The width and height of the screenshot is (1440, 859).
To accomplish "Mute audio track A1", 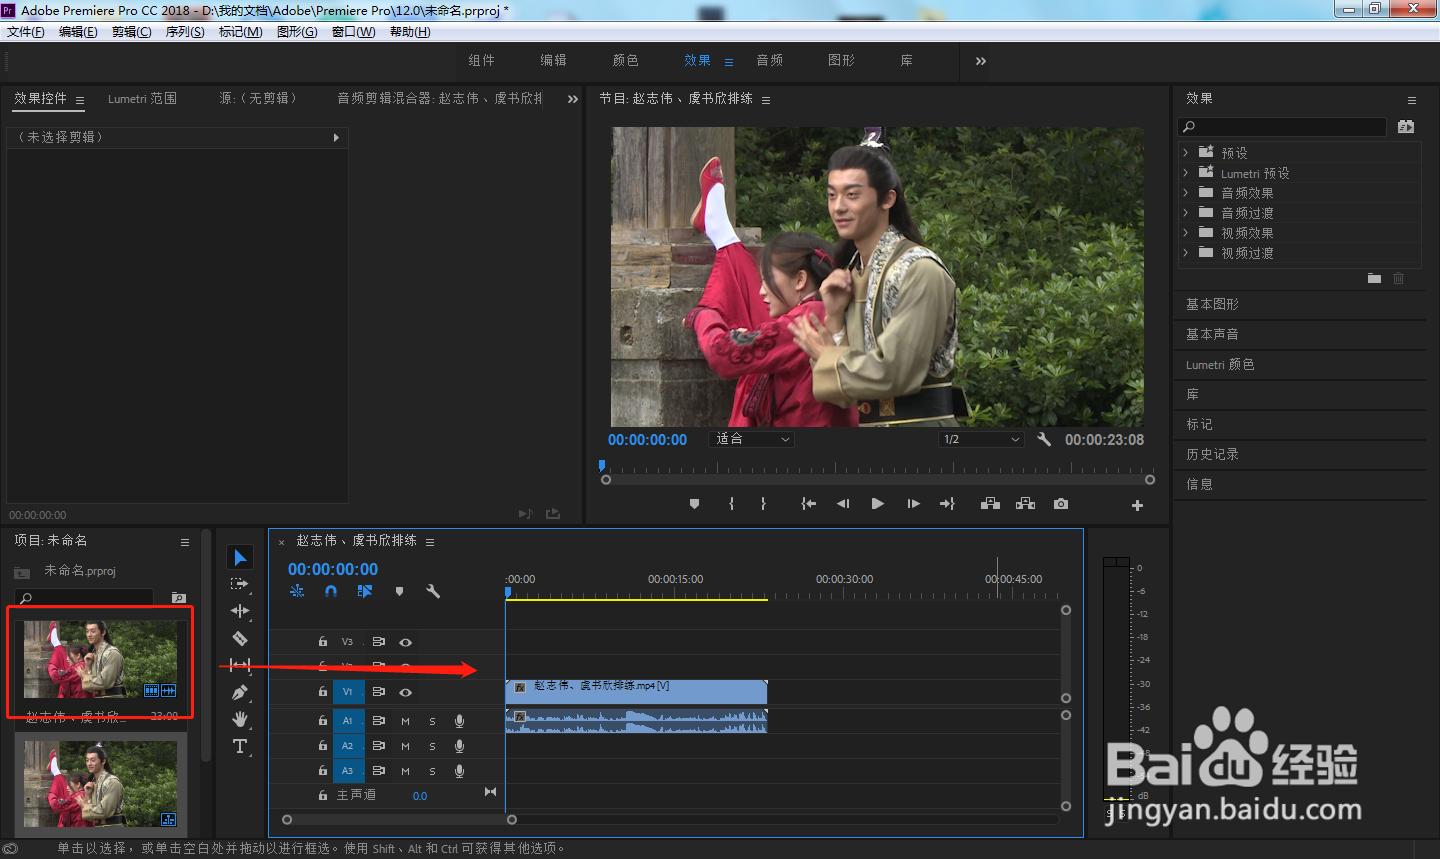I will pyautogui.click(x=405, y=721).
